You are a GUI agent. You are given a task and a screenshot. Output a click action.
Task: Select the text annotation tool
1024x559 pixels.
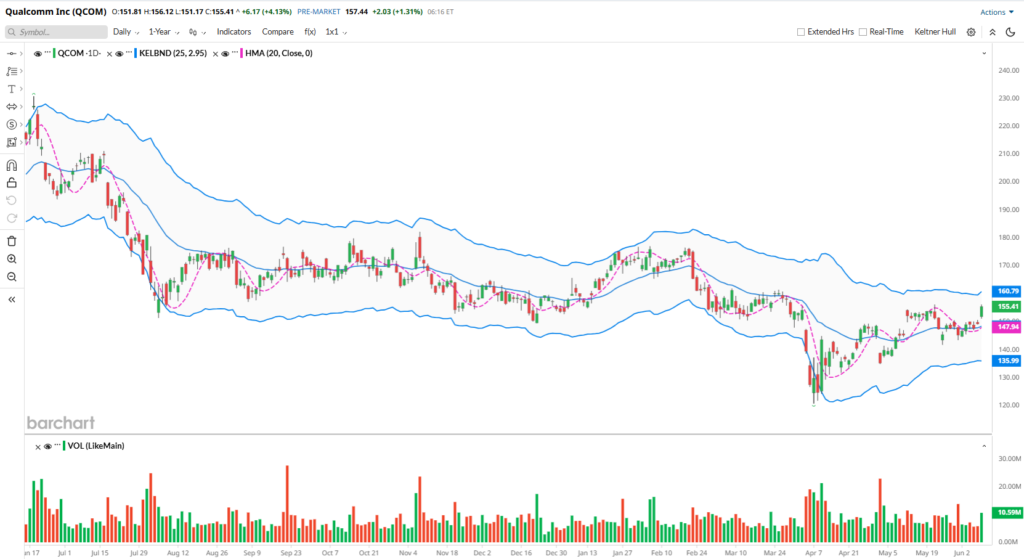coord(12,89)
